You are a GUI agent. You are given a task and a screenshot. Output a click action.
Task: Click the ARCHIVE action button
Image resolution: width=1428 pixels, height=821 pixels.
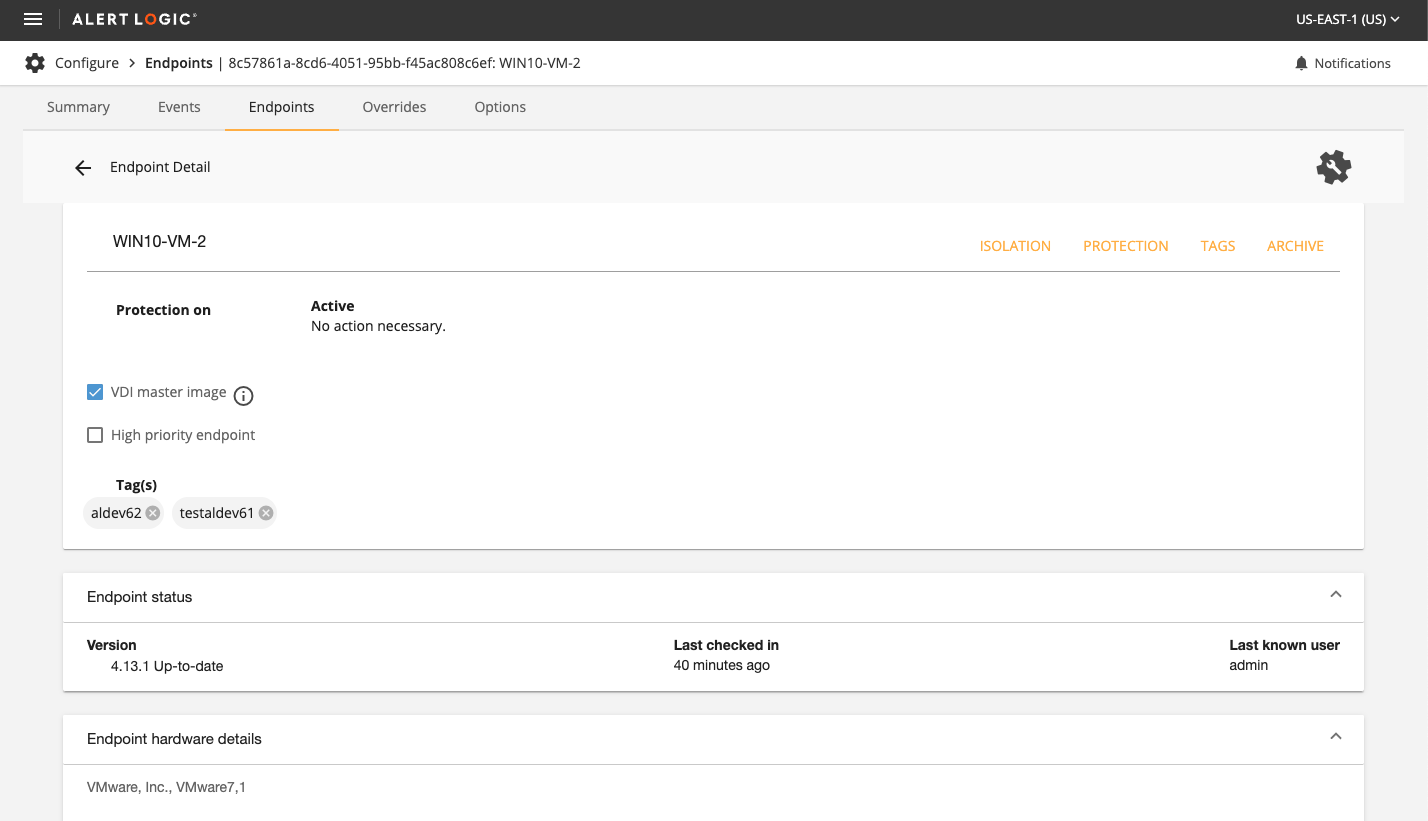tap(1295, 246)
